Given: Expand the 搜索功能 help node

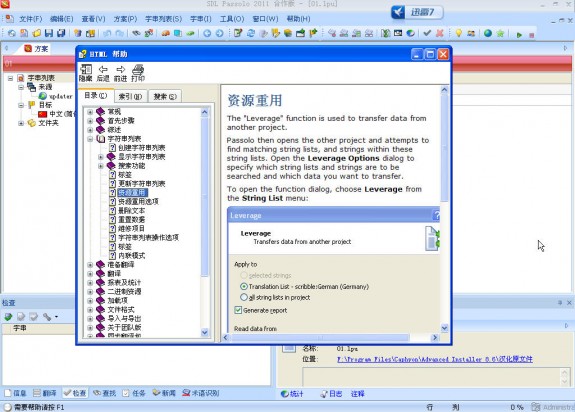Looking at the screenshot, I should (x=101, y=166).
